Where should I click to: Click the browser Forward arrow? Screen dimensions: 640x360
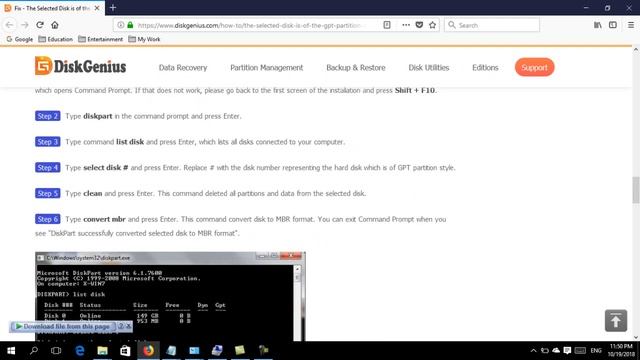point(24,25)
